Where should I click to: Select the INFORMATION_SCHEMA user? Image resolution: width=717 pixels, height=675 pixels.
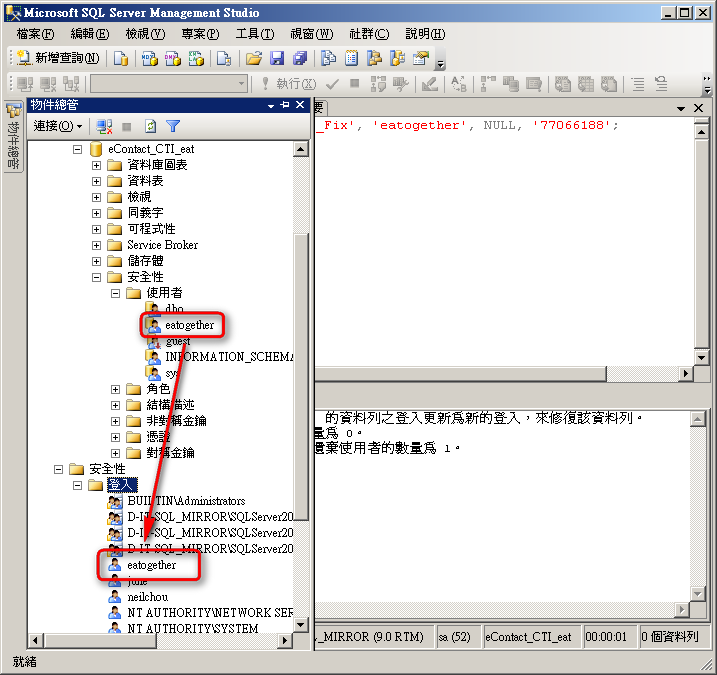coord(229,357)
